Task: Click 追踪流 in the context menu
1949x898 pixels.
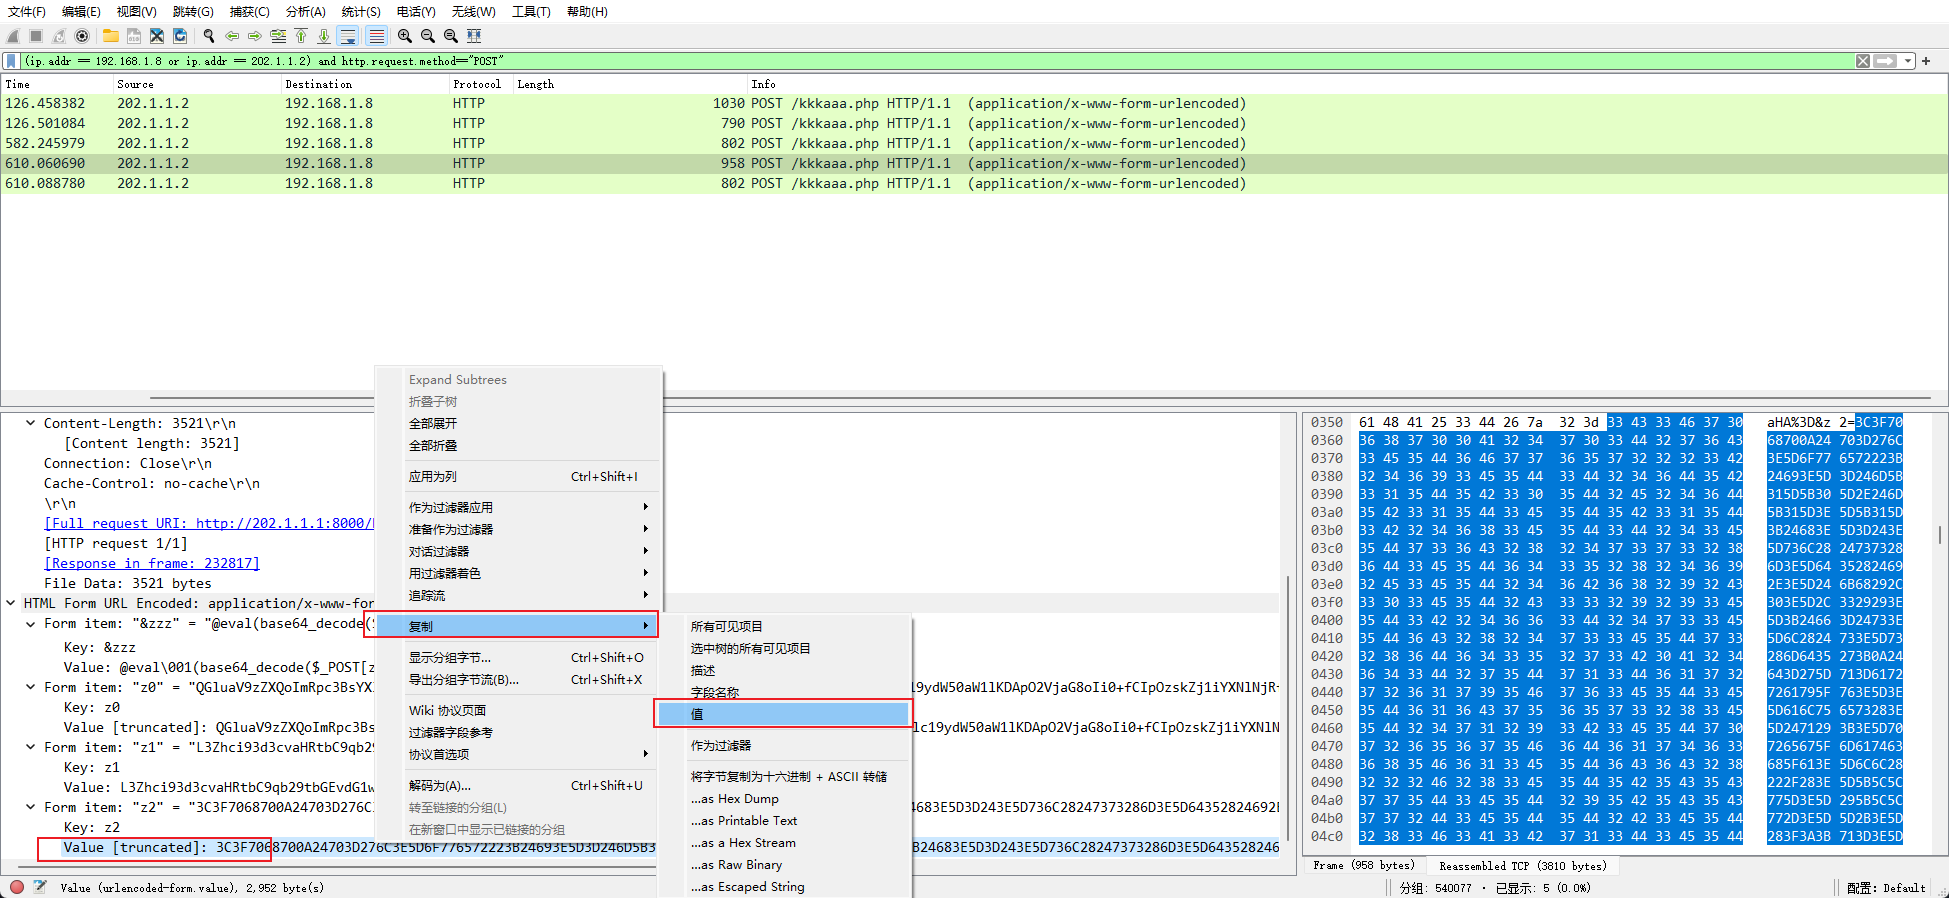Action: pos(518,595)
